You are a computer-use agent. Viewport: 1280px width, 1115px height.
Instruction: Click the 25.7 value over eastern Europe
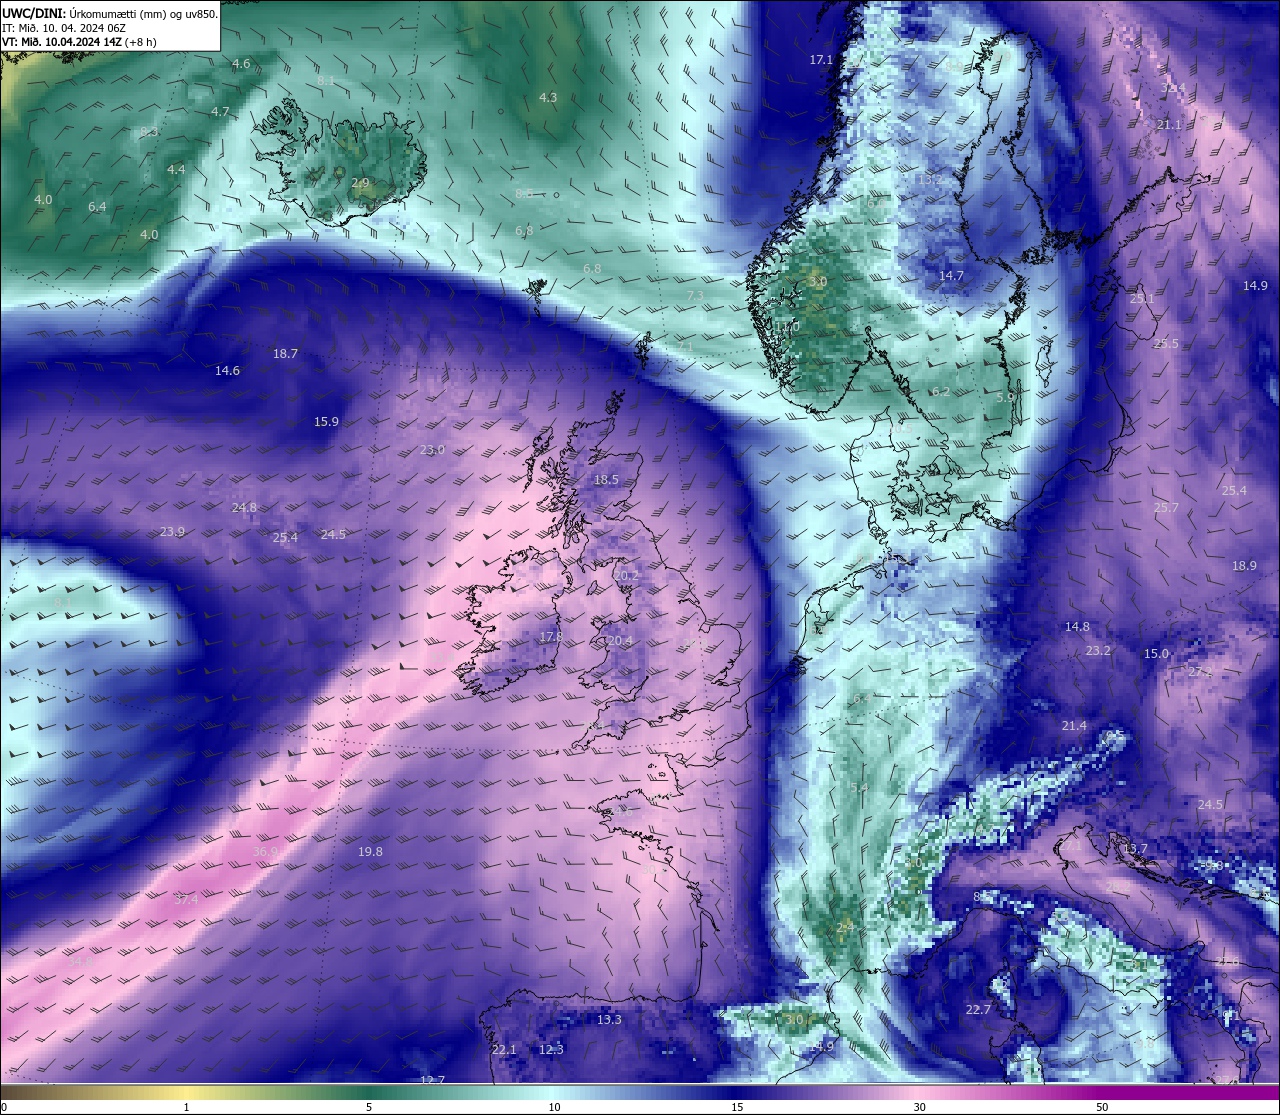[1166, 508]
